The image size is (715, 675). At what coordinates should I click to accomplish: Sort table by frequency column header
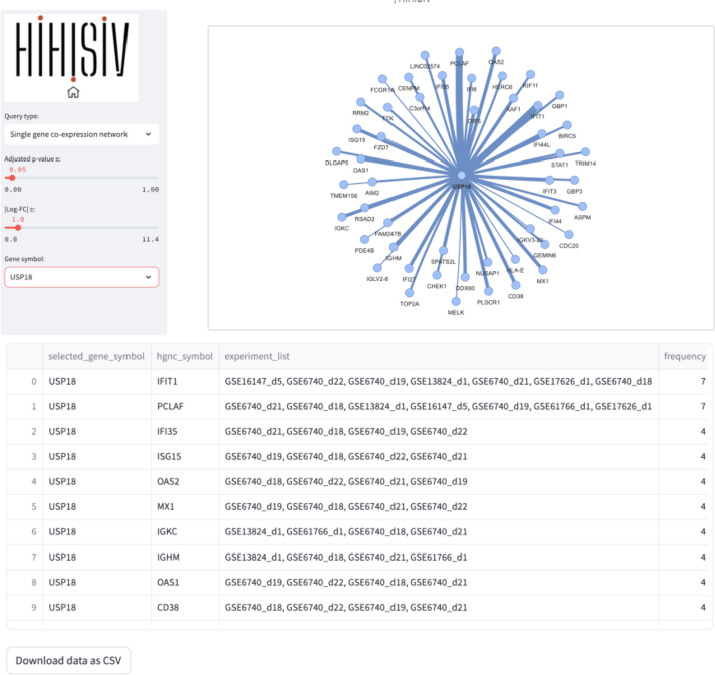[685, 356]
